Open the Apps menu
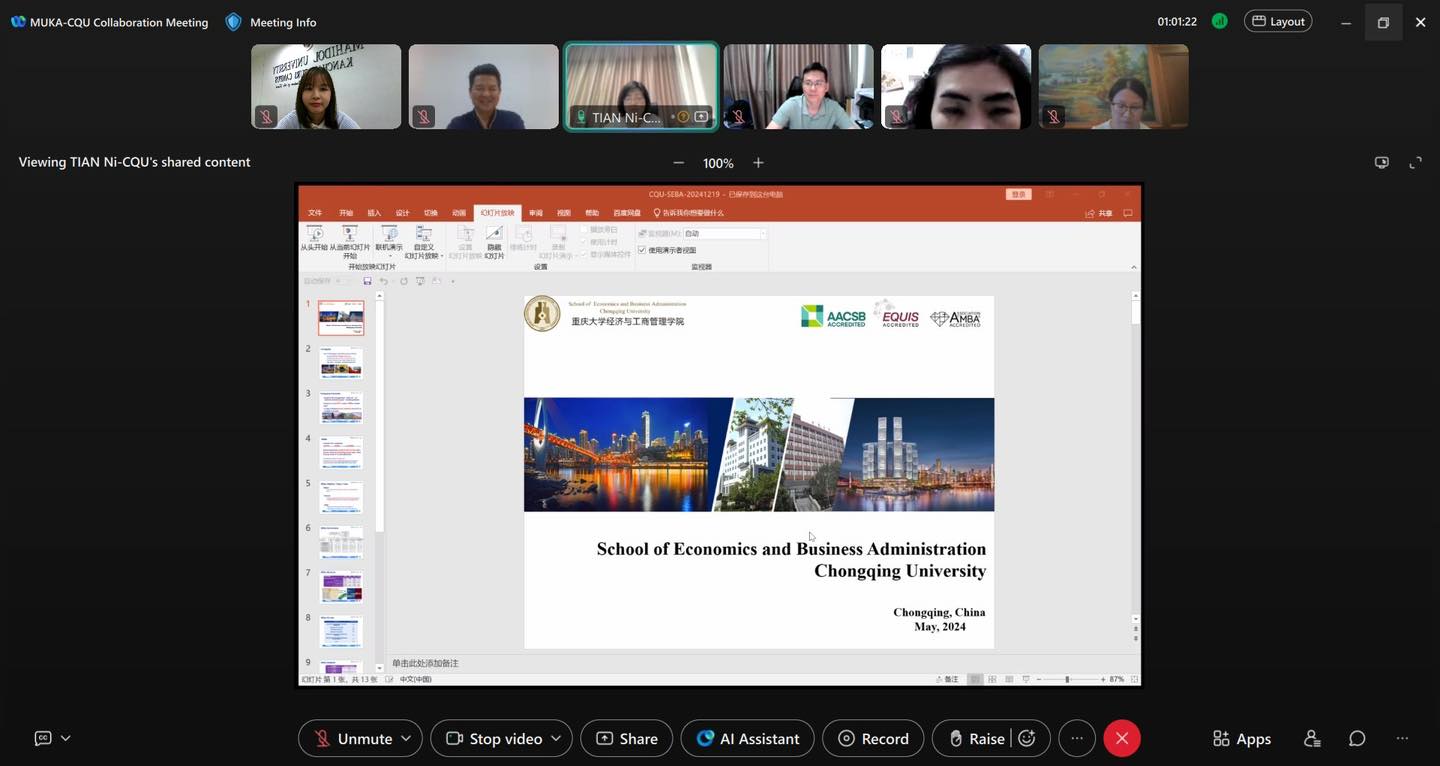The width and height of the screenshot is (1440, 766). pyautogui.click(x=1241, y=739)
